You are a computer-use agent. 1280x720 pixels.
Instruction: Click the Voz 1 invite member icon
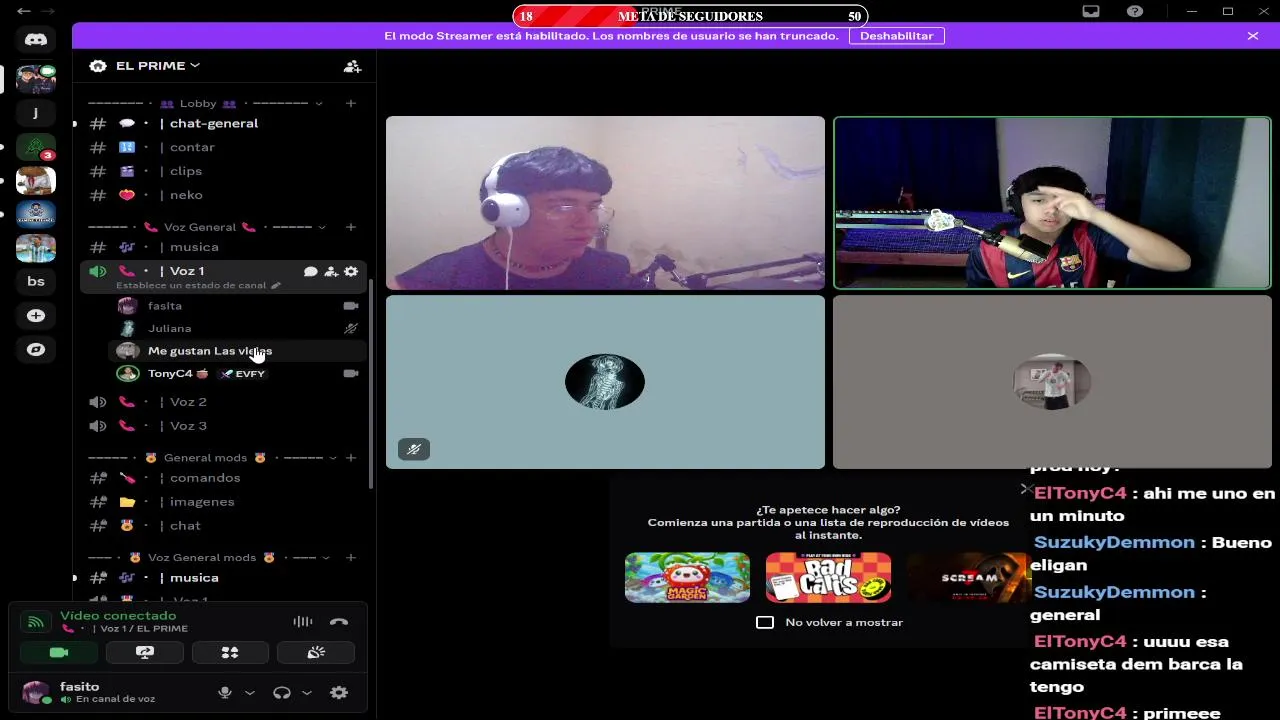coord(331,271)
